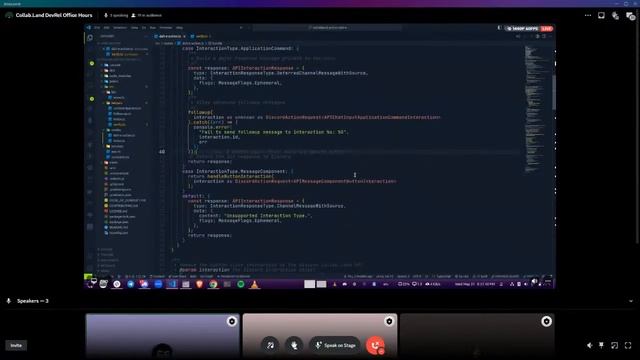Screen dimensions: 640x360
Task: Open the File menu in shared VS Code
Action: (x=97, y=28)
